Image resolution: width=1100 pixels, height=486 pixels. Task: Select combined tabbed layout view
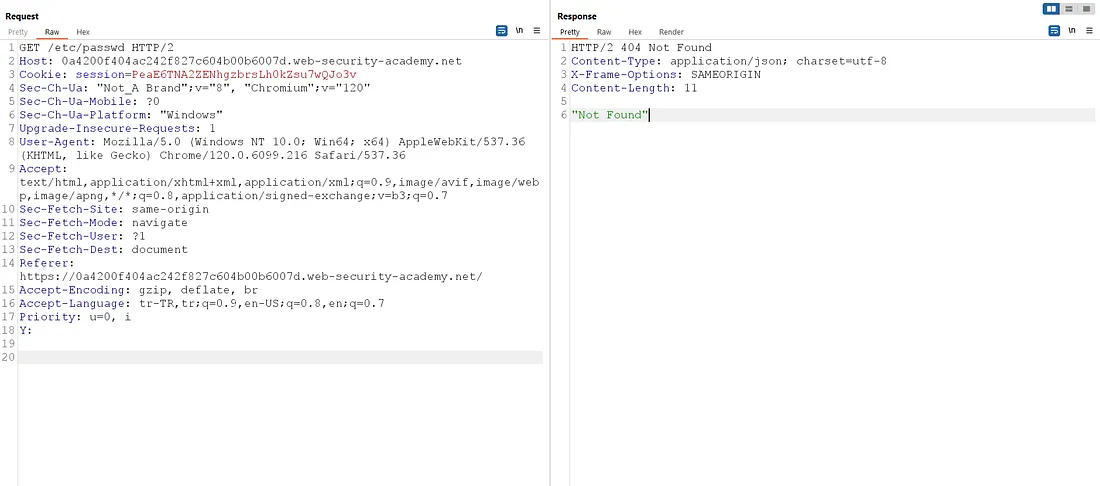coord(1087,8)
